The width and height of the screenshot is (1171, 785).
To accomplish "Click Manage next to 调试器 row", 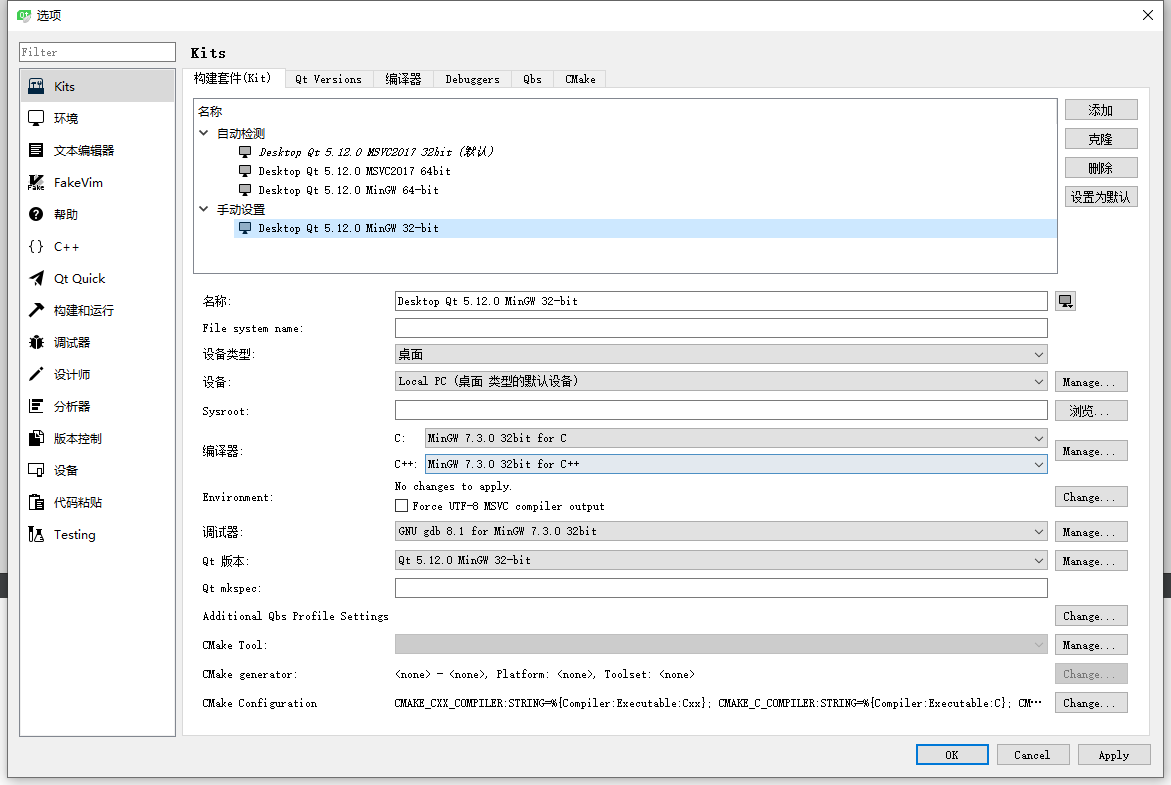I will 1091,532.
